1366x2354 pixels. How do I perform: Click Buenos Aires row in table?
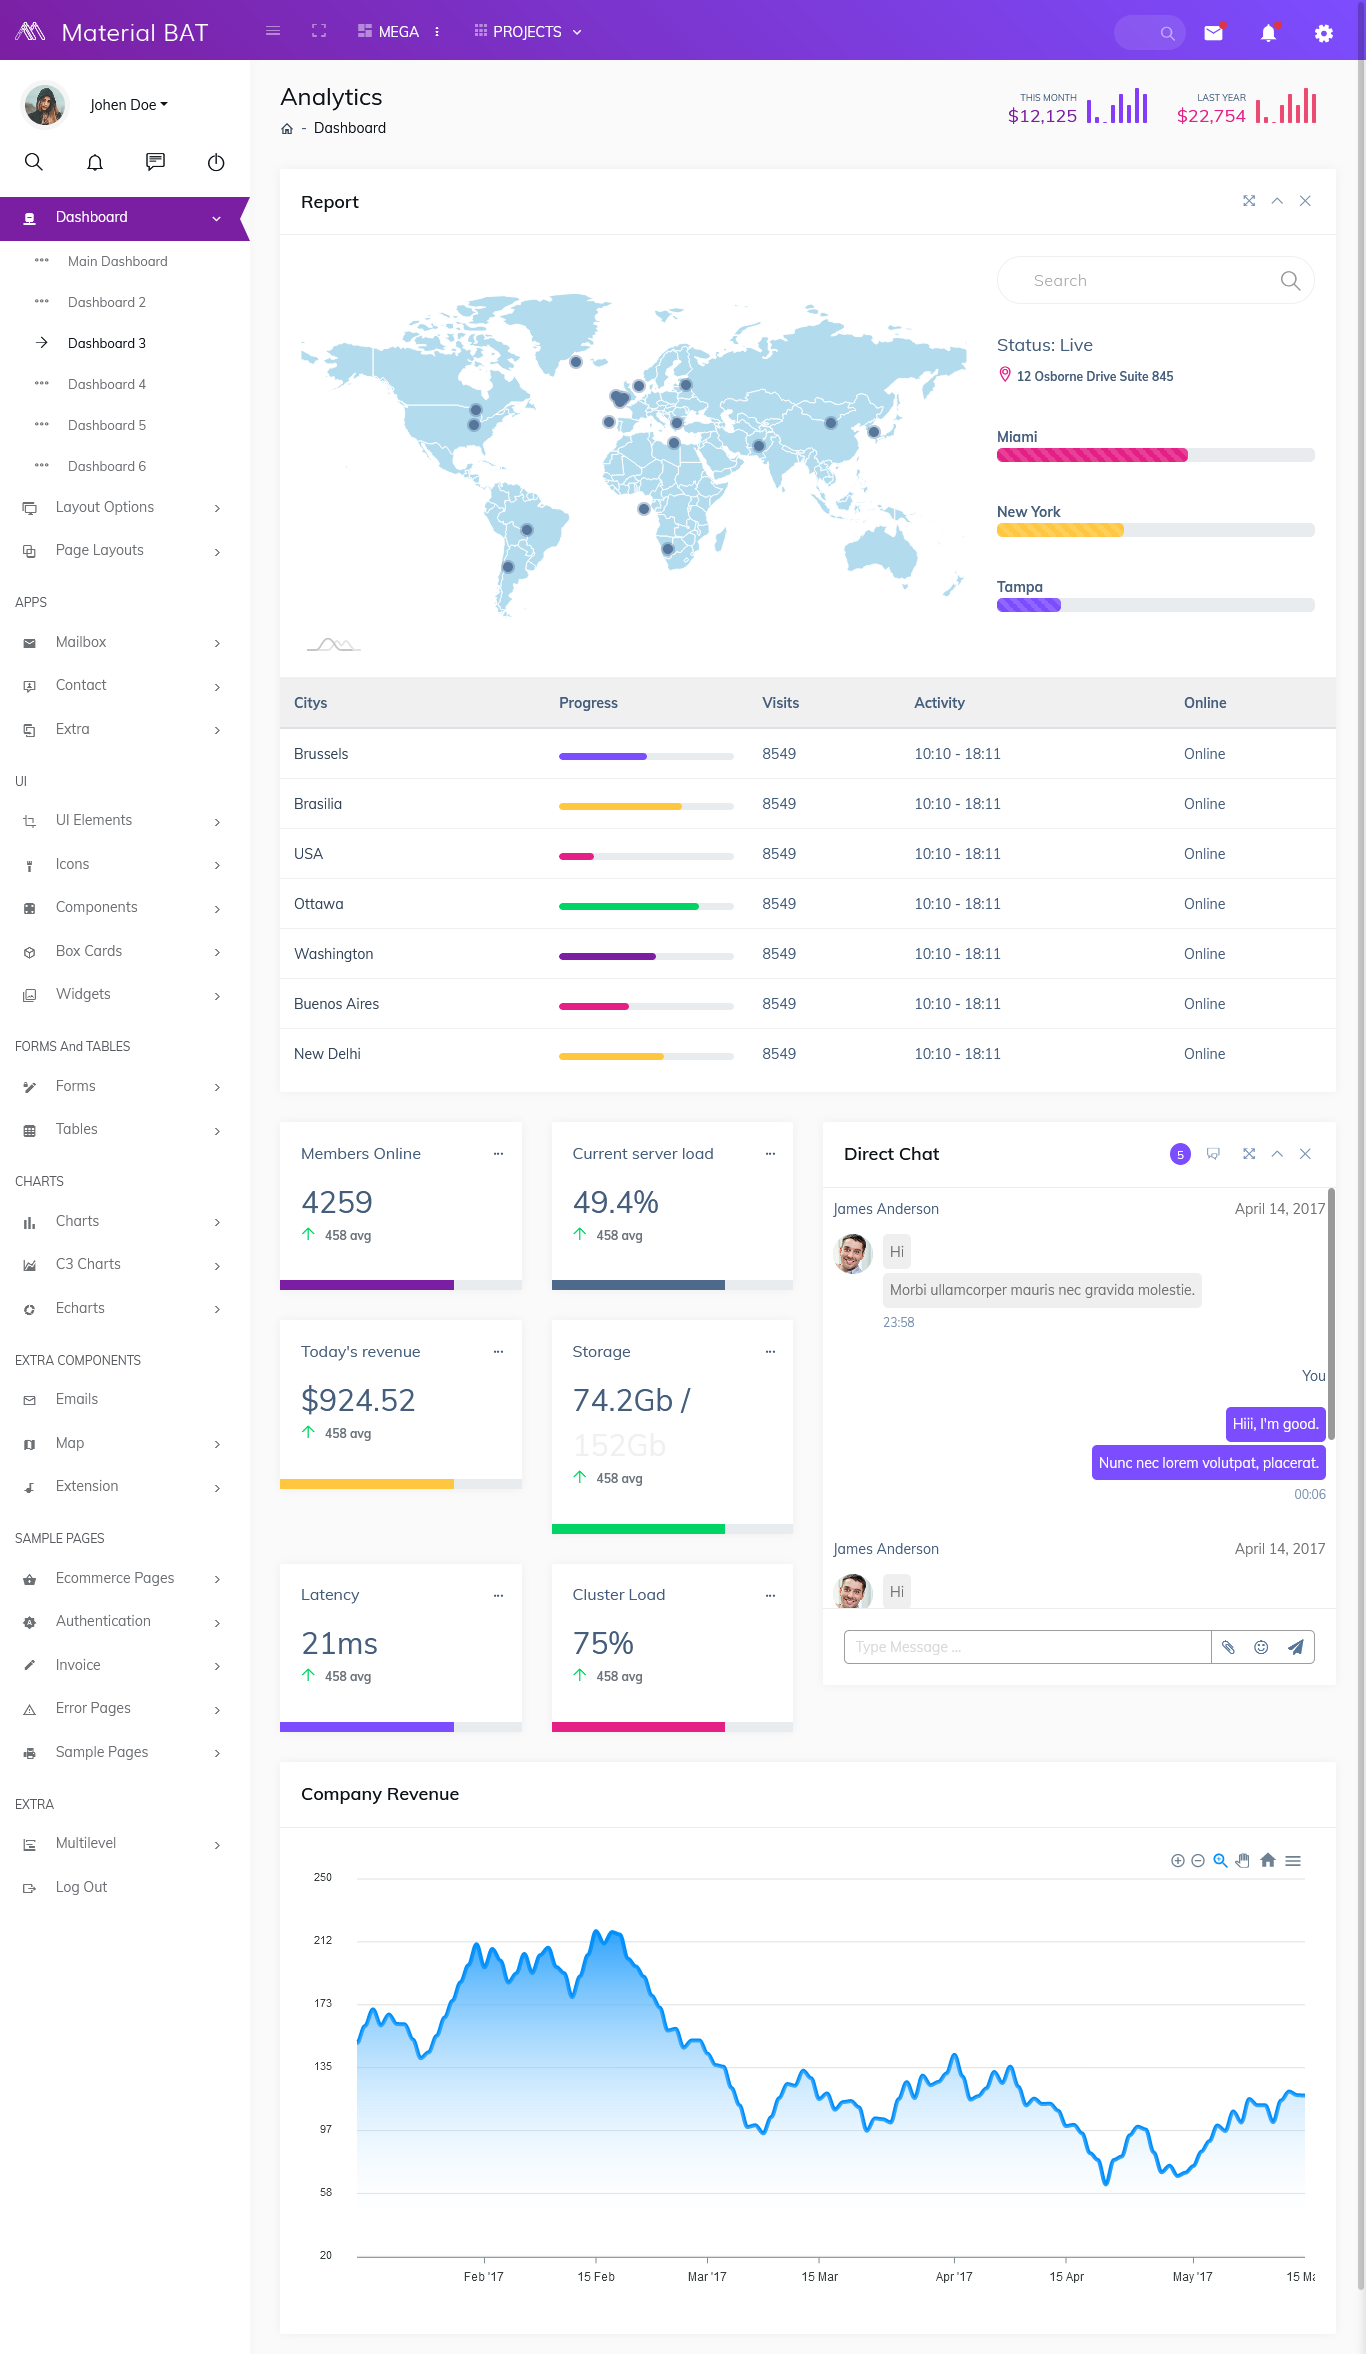[x=808, y=1004]
